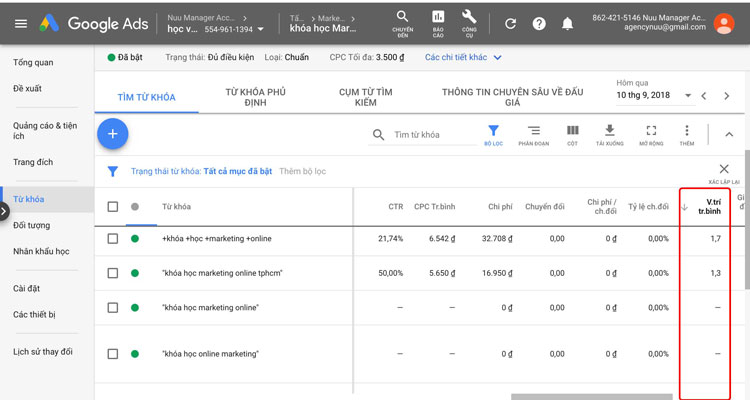Open the account avatar profile

(x=724, y=23)
